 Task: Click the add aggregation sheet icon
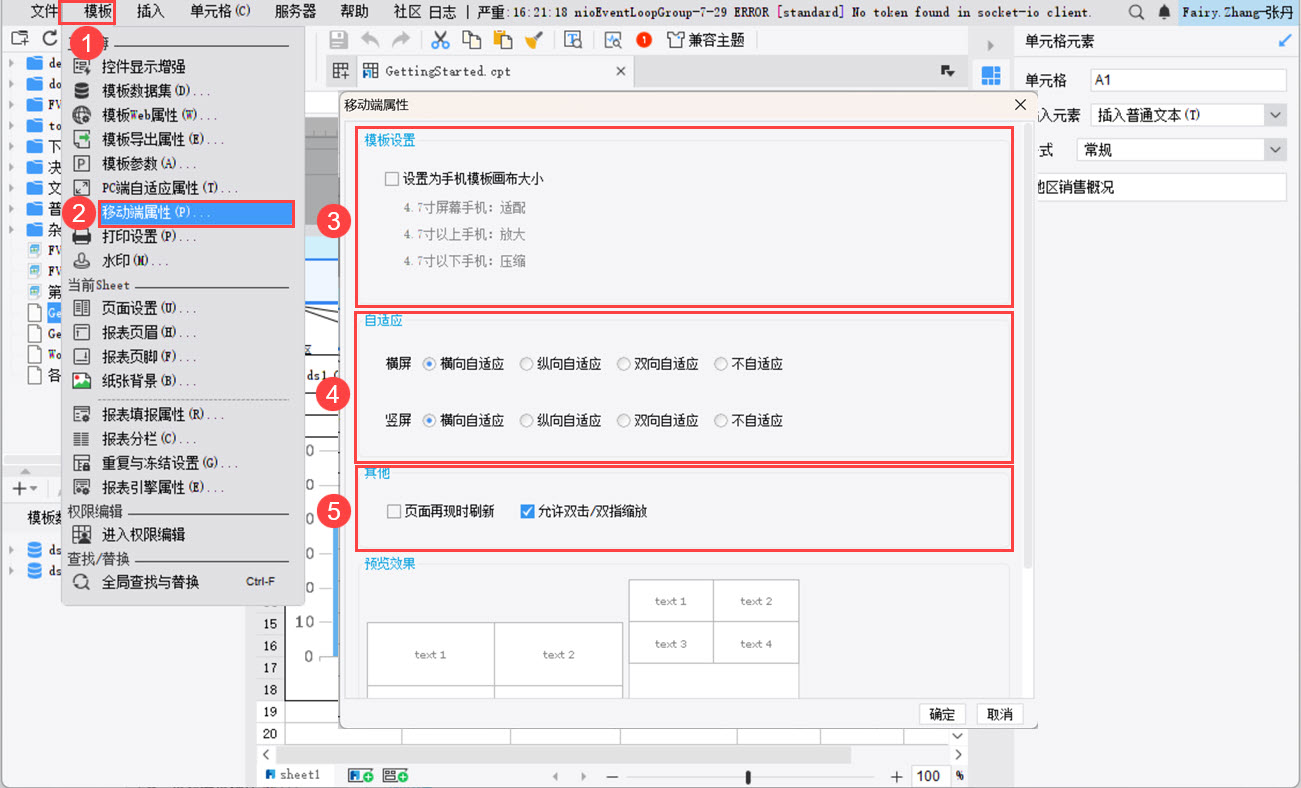point(396,775)
